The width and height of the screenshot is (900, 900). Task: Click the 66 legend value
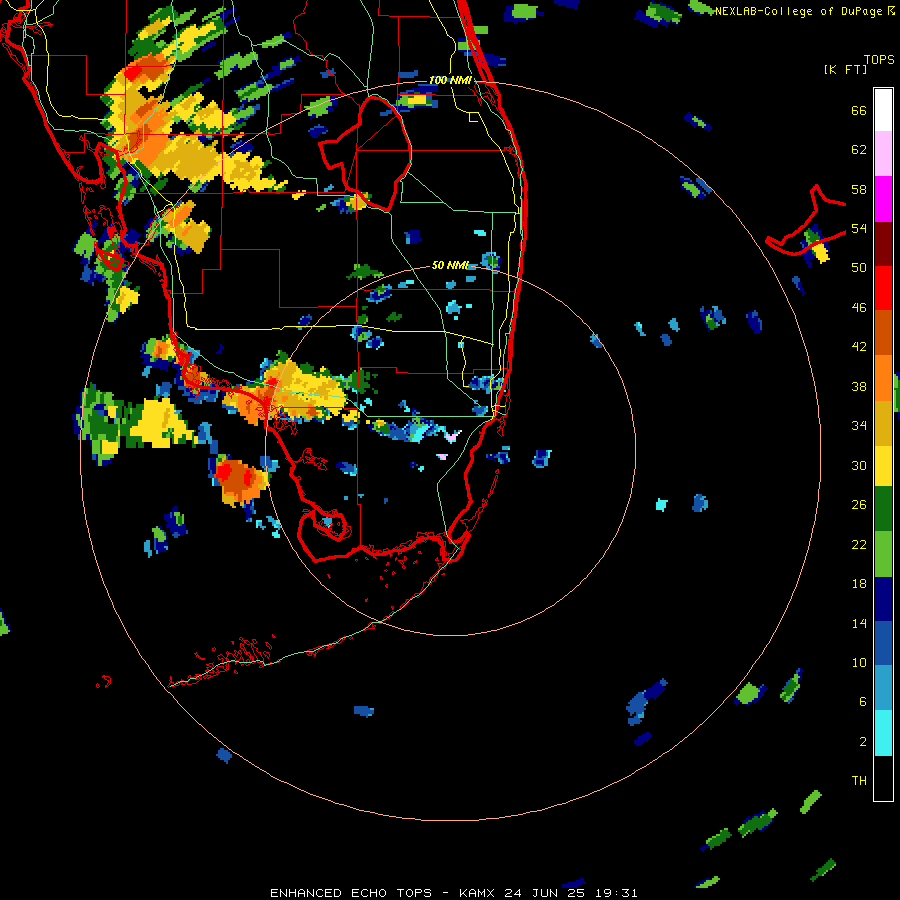point(859,110)
